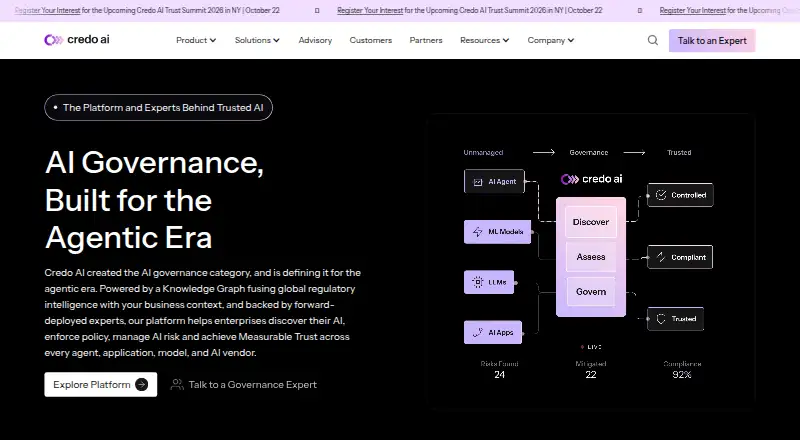Click the LLMs gear icon
The height and width of the screenshot is (440, 800).
tap(478, 282)
